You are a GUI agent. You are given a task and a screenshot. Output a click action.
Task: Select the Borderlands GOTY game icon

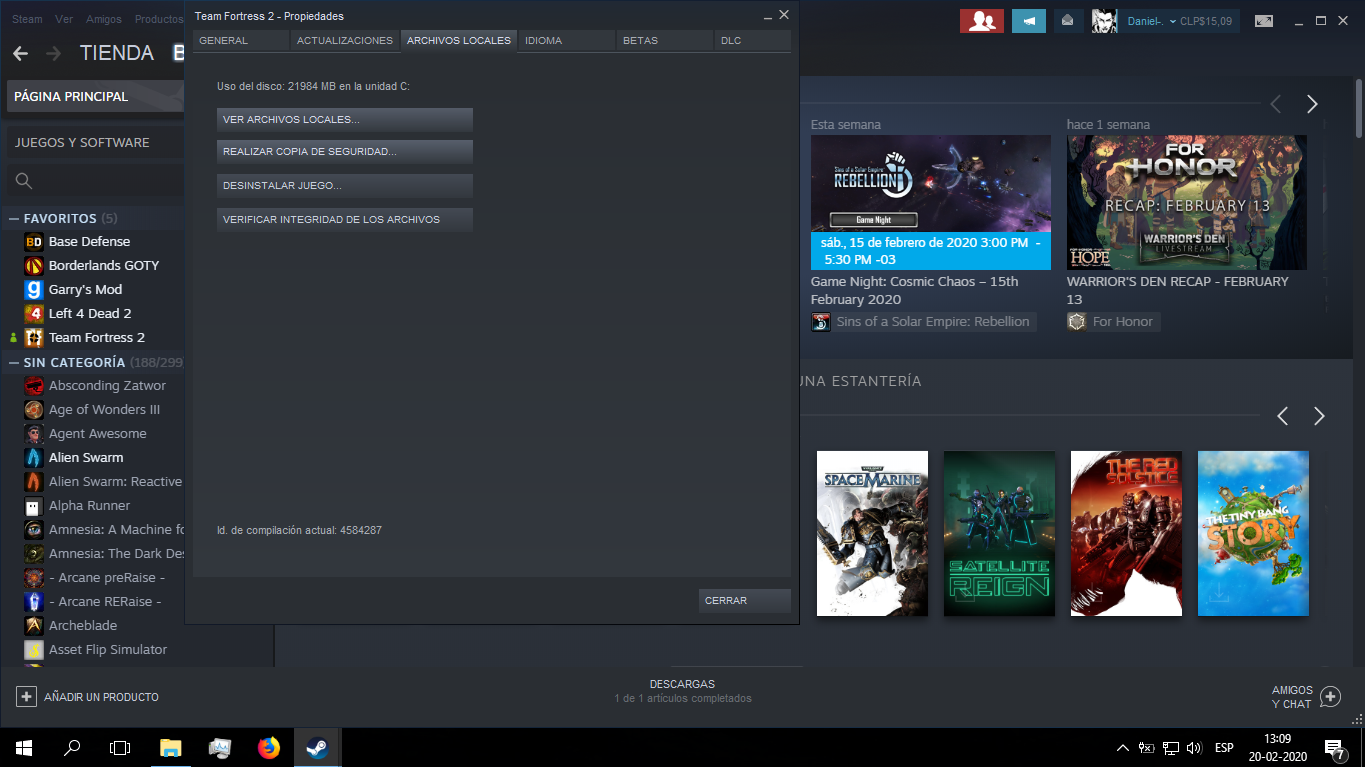(34, 265)
